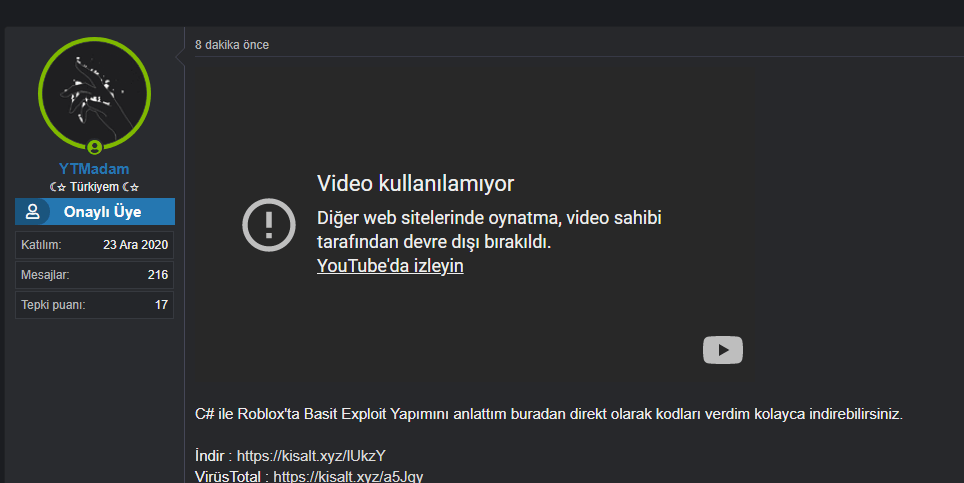Click the 'Video kullanılamıyor' heading

pos(416,183)
